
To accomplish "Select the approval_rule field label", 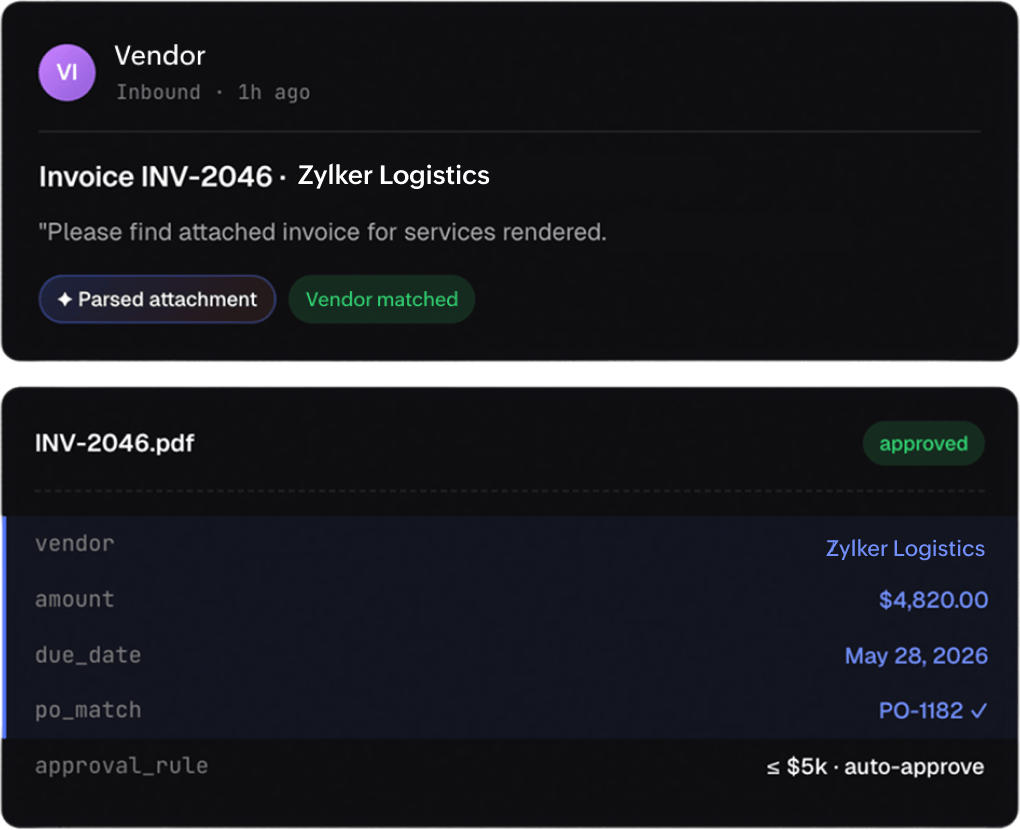I will click(x=122, y=766).
